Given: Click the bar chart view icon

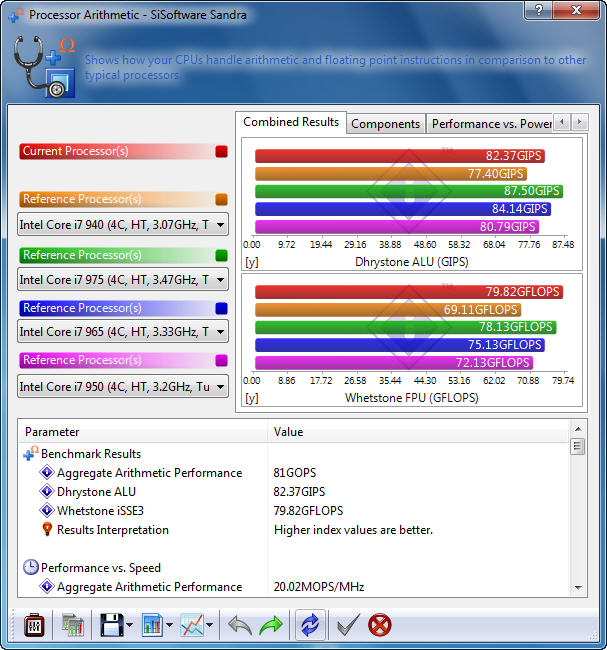Looking at the screenshot, I should (x=152, y=625).
